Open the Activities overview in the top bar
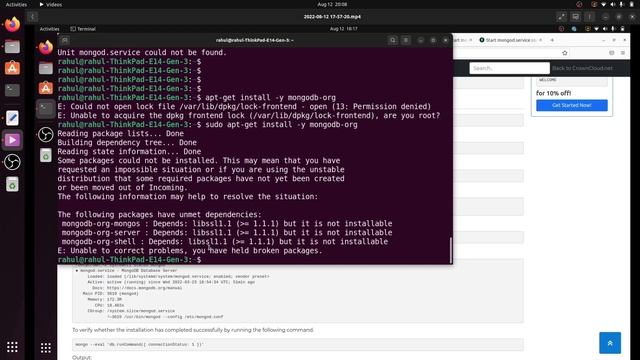The width and height of the screenshot is (640, 360). [16, 4]
